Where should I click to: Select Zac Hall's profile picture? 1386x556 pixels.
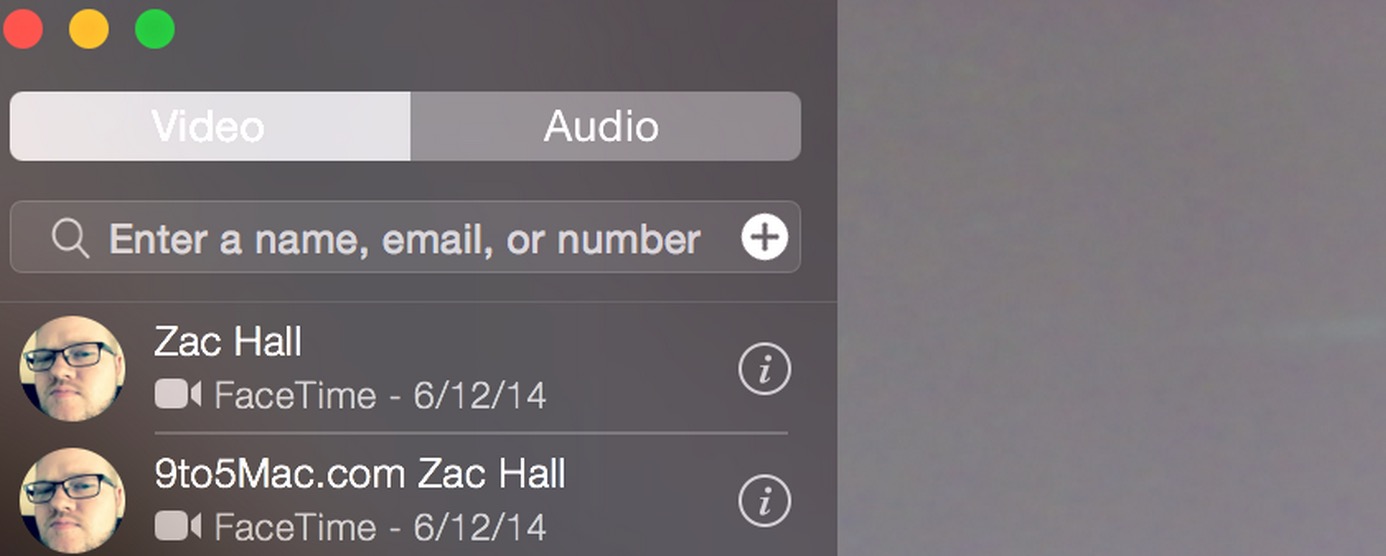72,369
